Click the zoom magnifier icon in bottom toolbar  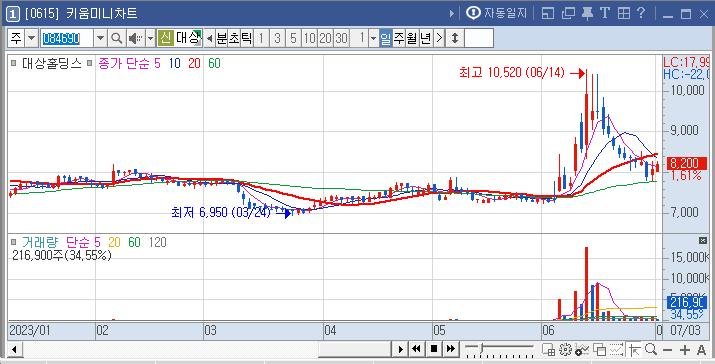pyautogui.click(x=651, y=349)
